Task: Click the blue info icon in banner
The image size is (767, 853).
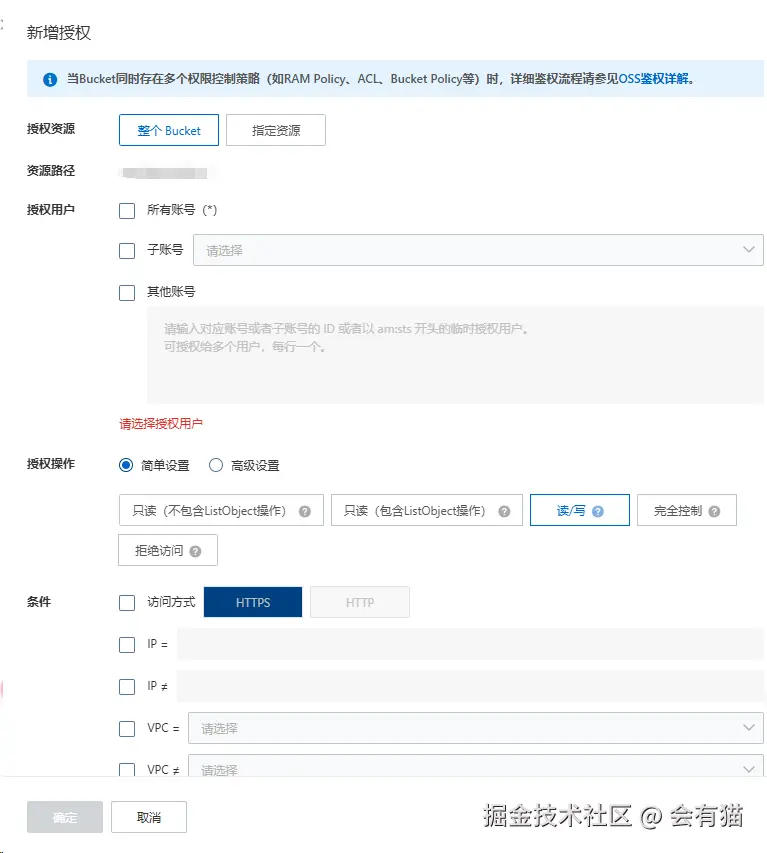Action: click(x=50, y=79)
